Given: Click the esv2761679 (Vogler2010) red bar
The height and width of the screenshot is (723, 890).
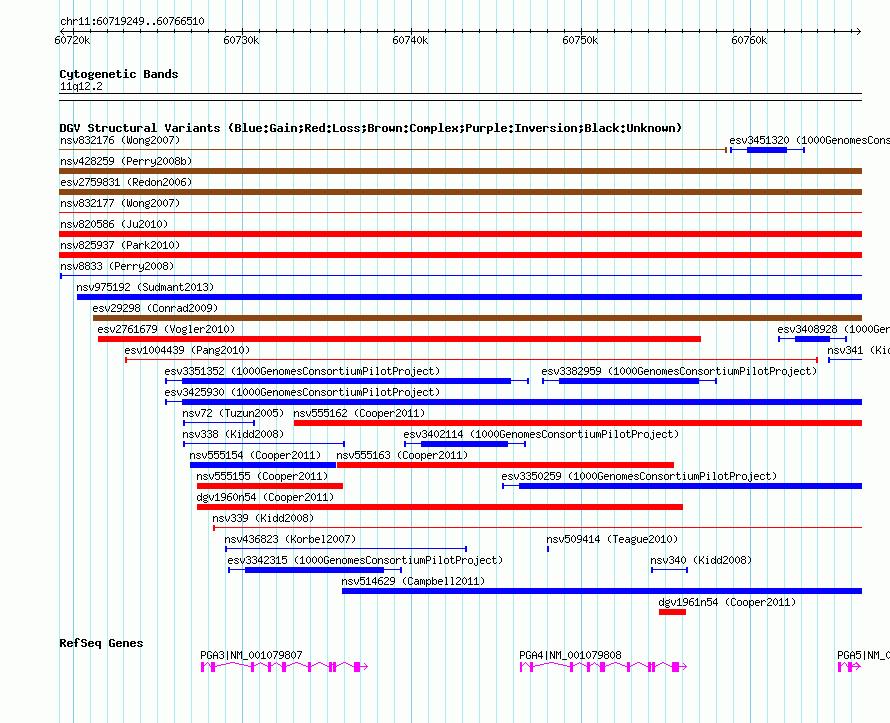Looking at the screenshot, I should click(x=399, y=339).
